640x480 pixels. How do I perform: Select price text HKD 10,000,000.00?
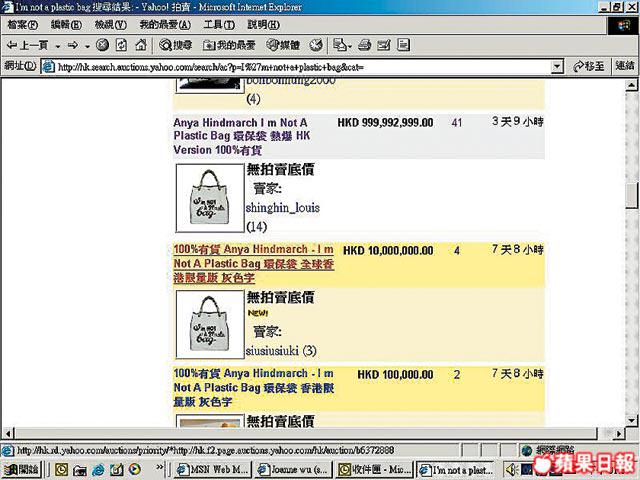[x=388, y=250]
